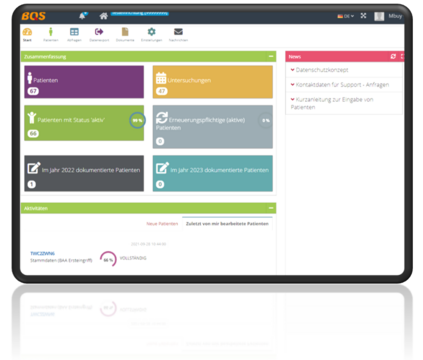Click the BQS logo

tap(33, 16)
